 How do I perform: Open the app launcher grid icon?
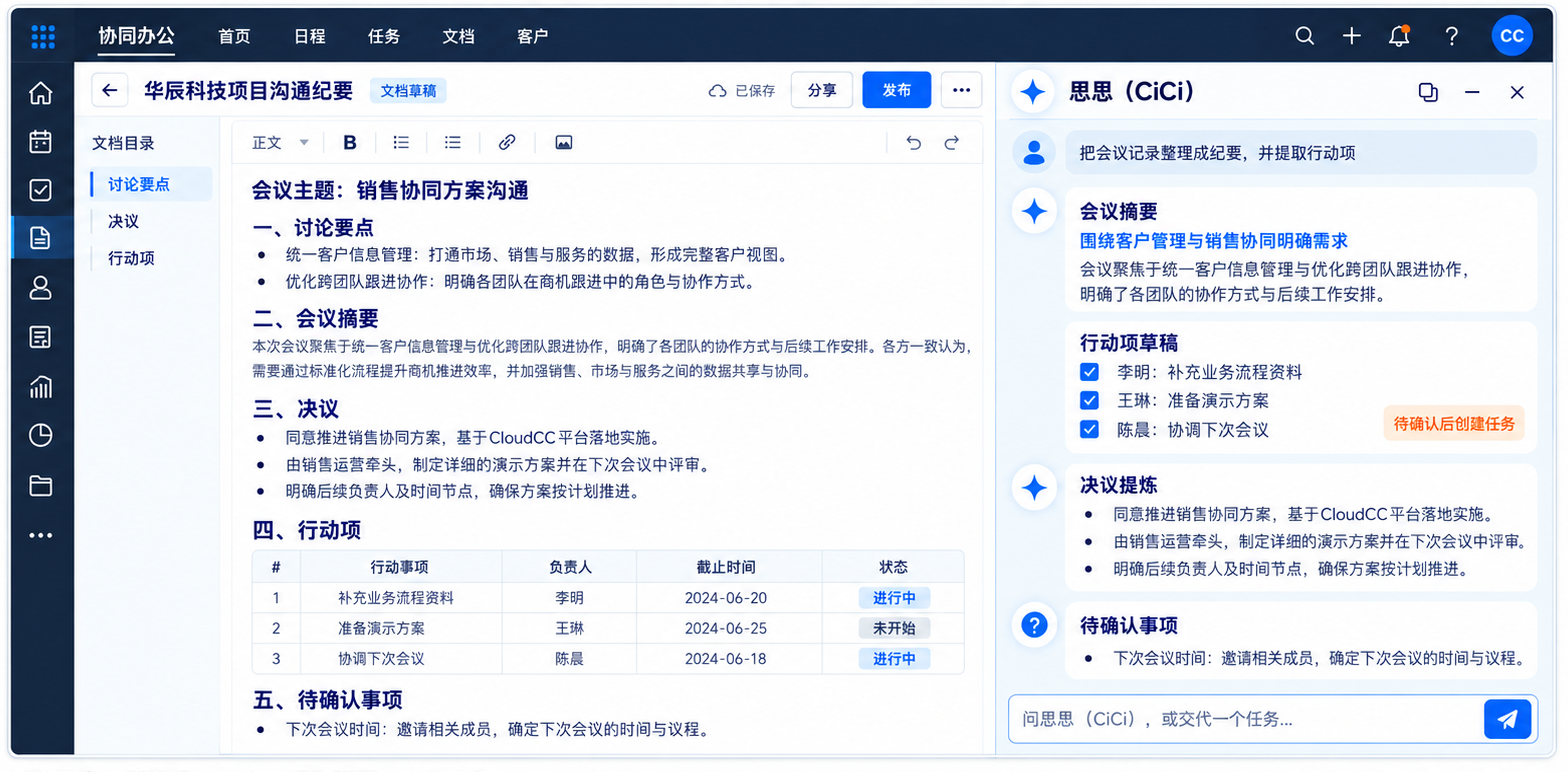(43, 37)
